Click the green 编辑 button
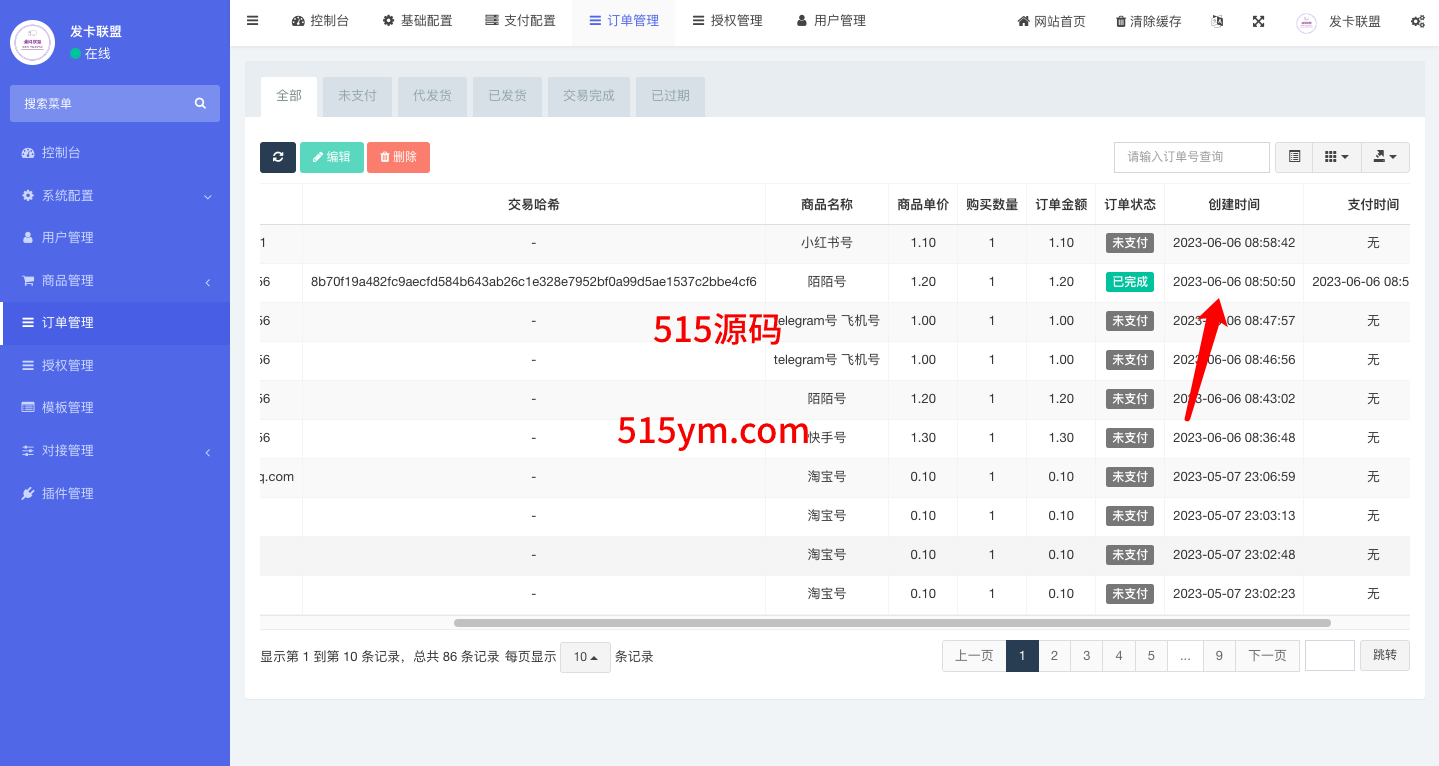 pyautogui.click(x=331, y=157)
